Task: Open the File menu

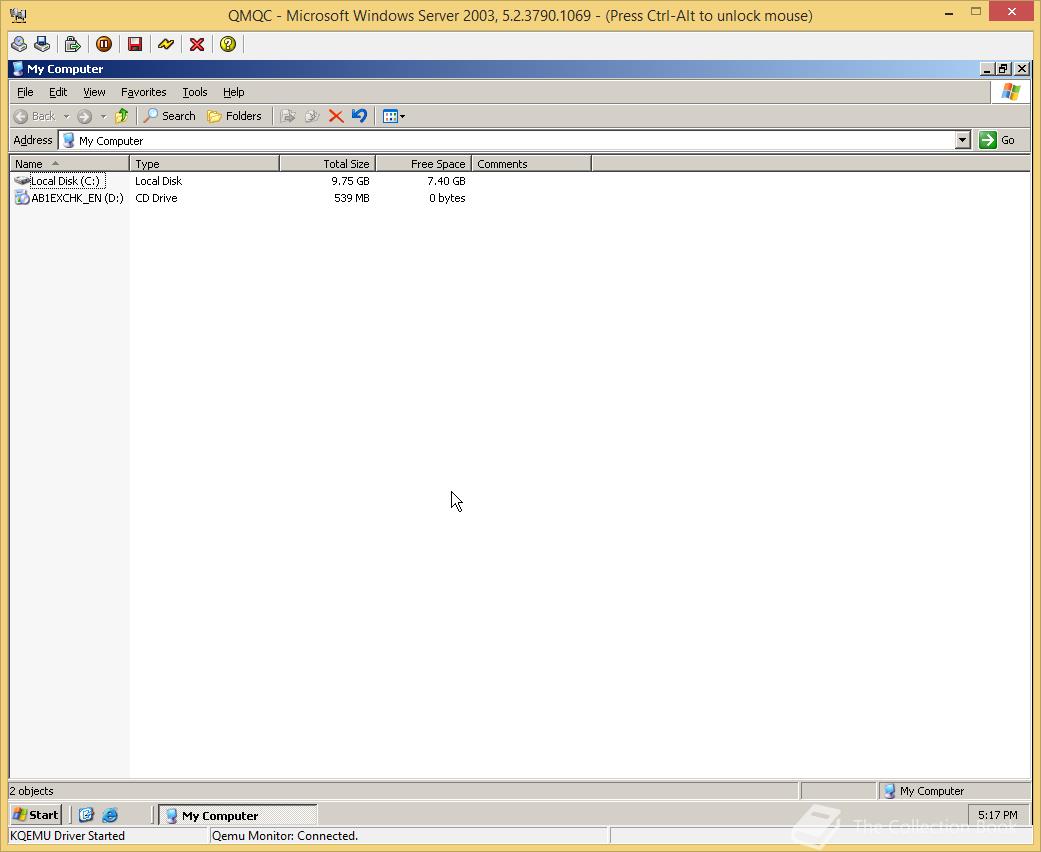Action: click(x=25, y=92)
